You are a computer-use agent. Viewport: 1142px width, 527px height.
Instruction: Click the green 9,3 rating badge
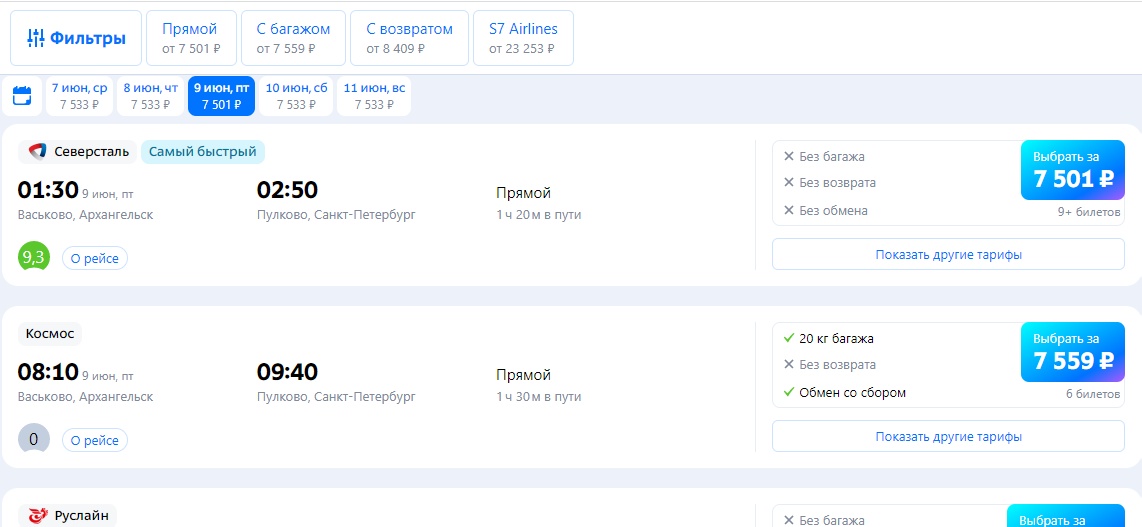tap(34, 257)
